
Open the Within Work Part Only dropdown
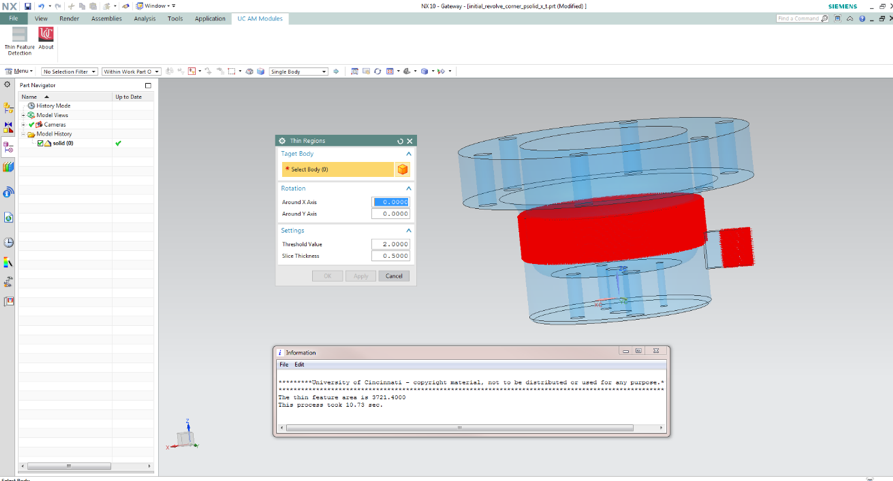point(131,72)
